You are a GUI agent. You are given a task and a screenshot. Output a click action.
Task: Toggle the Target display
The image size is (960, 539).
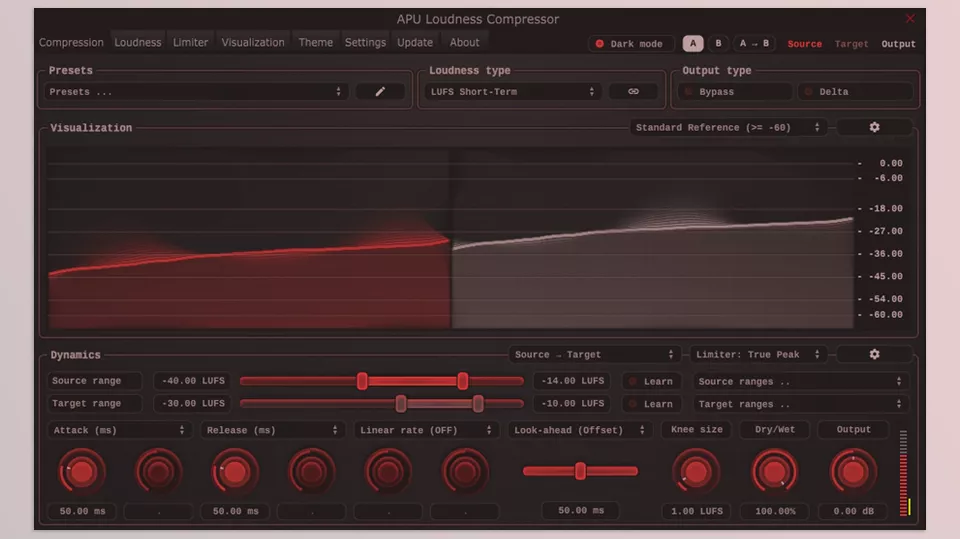click(x=852, y=44)
